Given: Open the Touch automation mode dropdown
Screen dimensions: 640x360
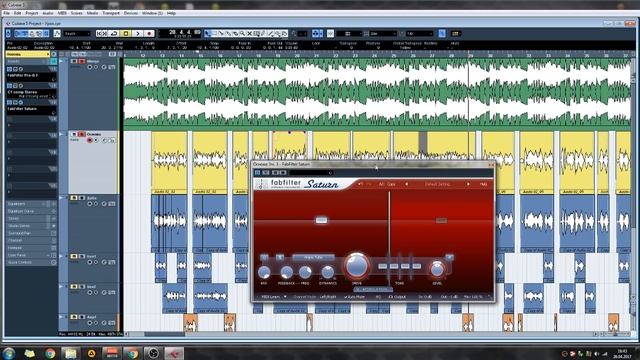Looking at the screenshot, I should click(x=77, y=33).
